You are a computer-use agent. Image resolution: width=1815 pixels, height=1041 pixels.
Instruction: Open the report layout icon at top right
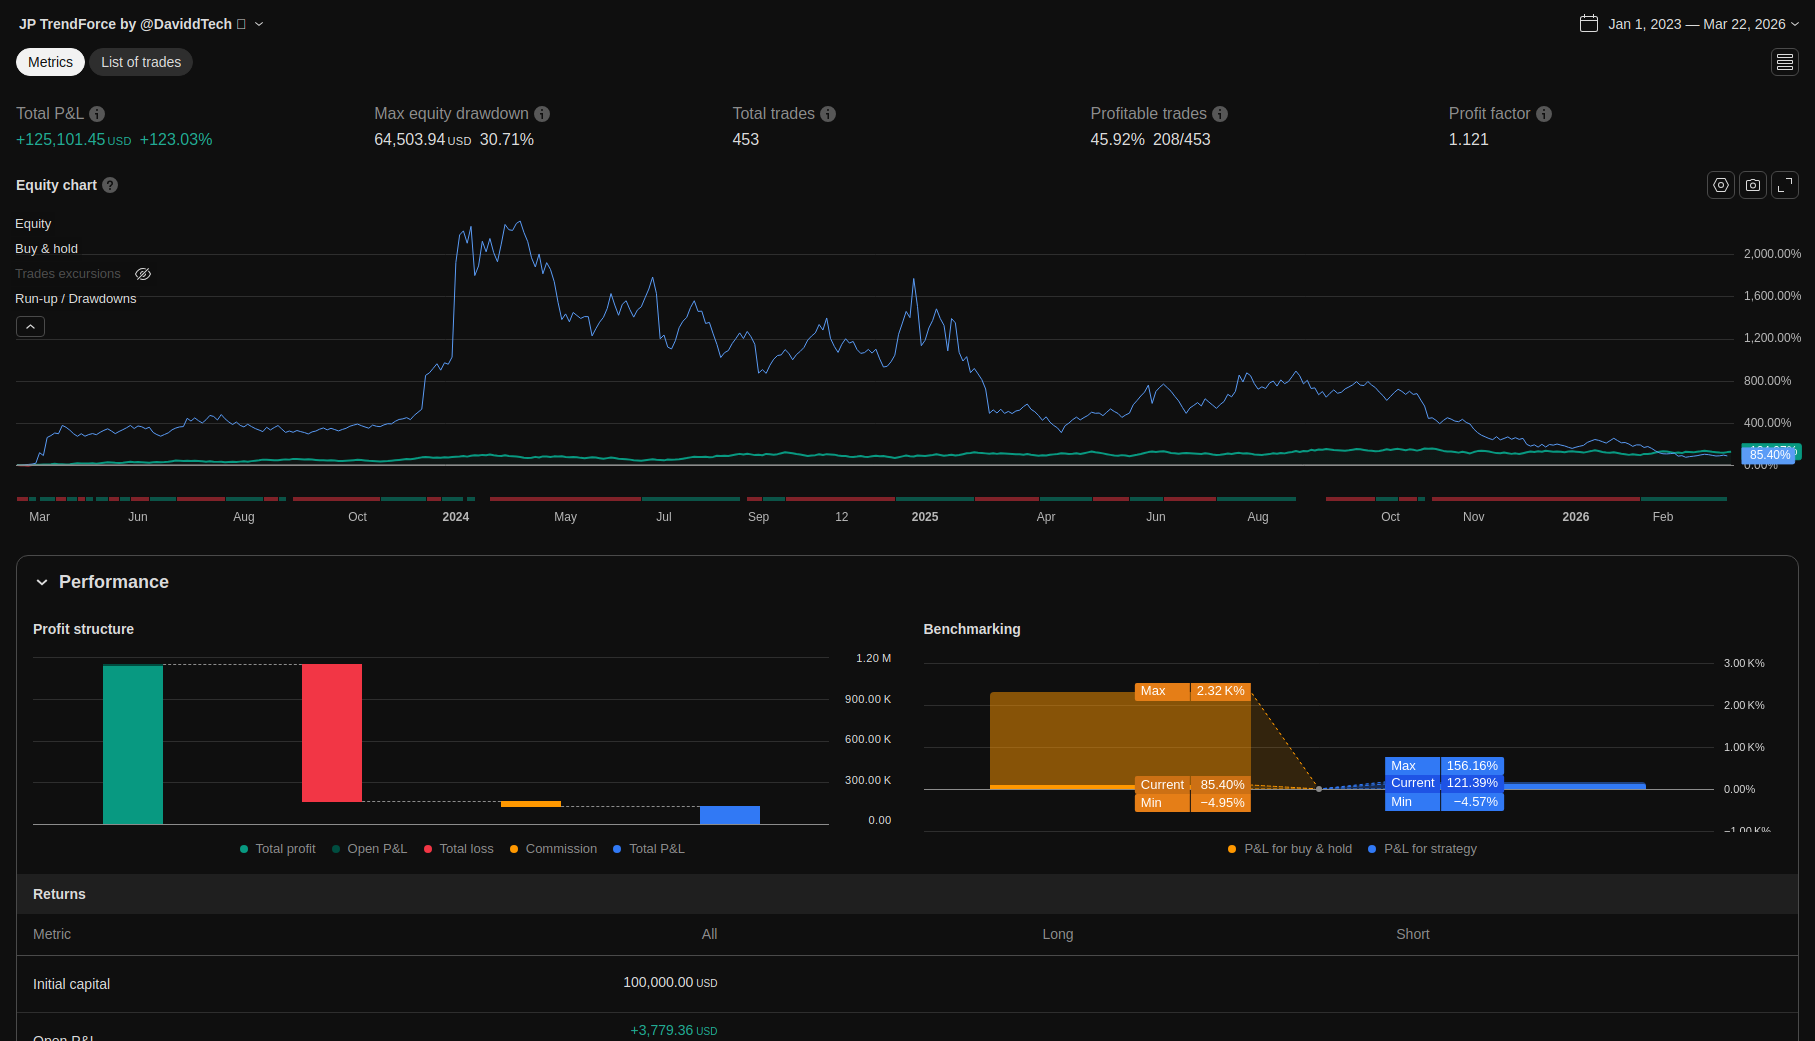(1784, 62)
